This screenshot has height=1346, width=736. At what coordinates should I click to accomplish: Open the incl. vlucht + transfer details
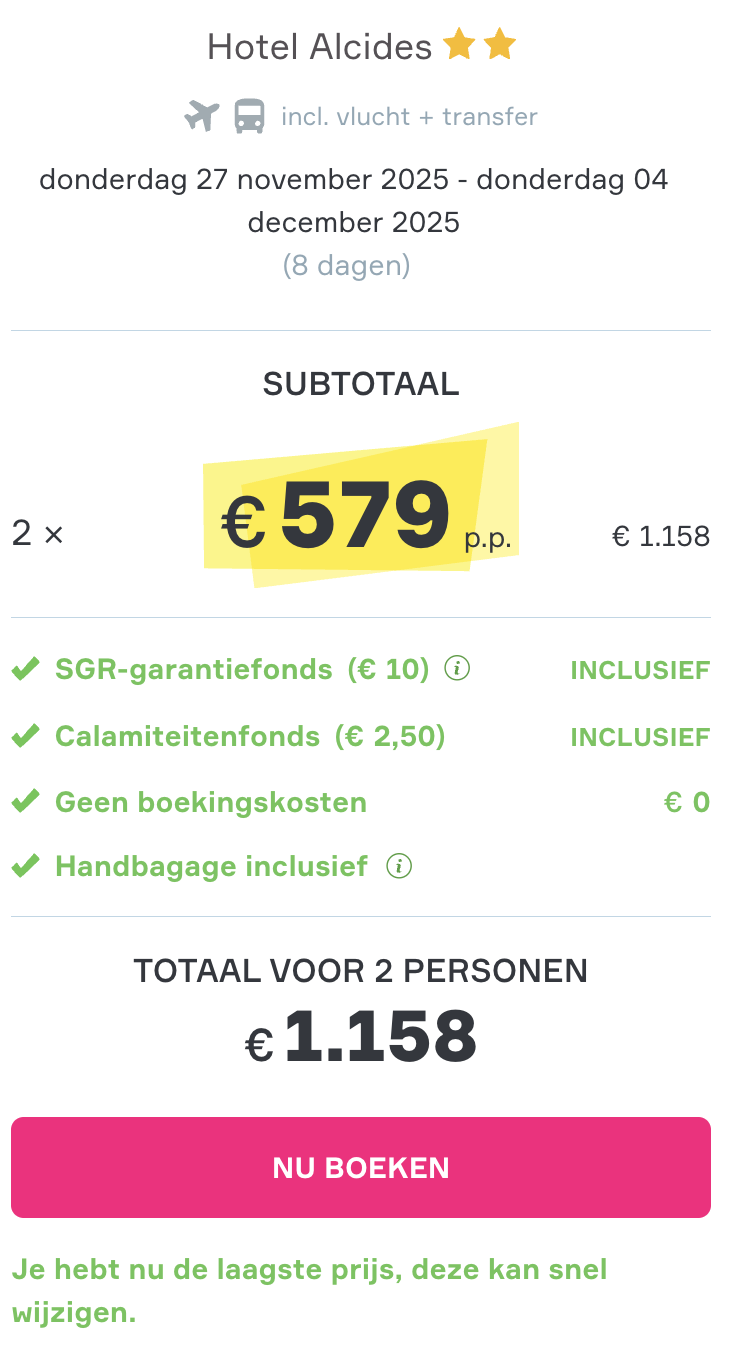(x=410, y=116)
